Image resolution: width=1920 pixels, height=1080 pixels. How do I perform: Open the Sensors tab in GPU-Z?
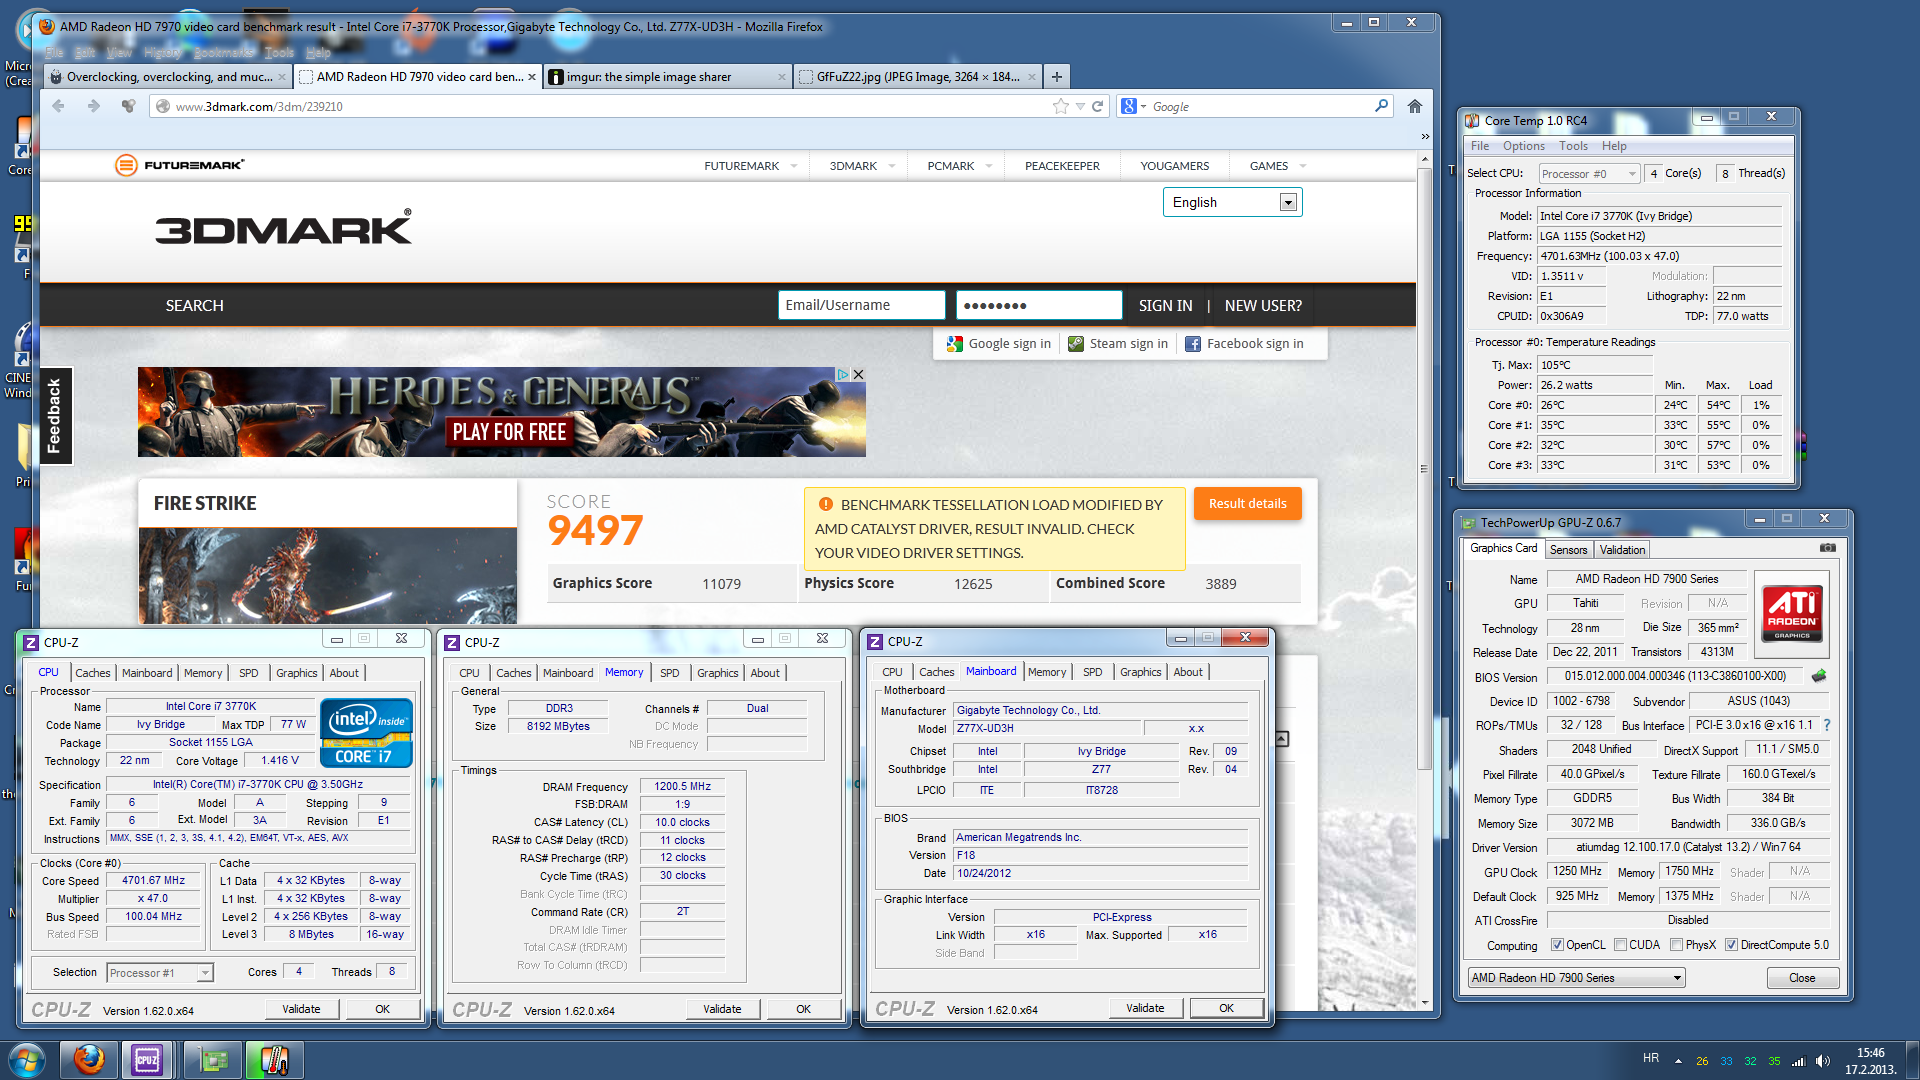tap(1568, 550)
